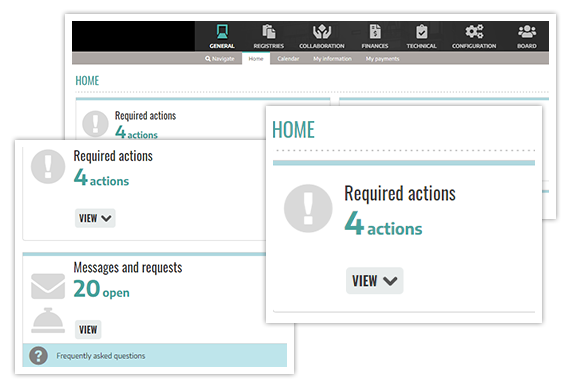This screenshot has width=570, height=390.
Task: Click the envelope messages icon
Action: point(48,286)
